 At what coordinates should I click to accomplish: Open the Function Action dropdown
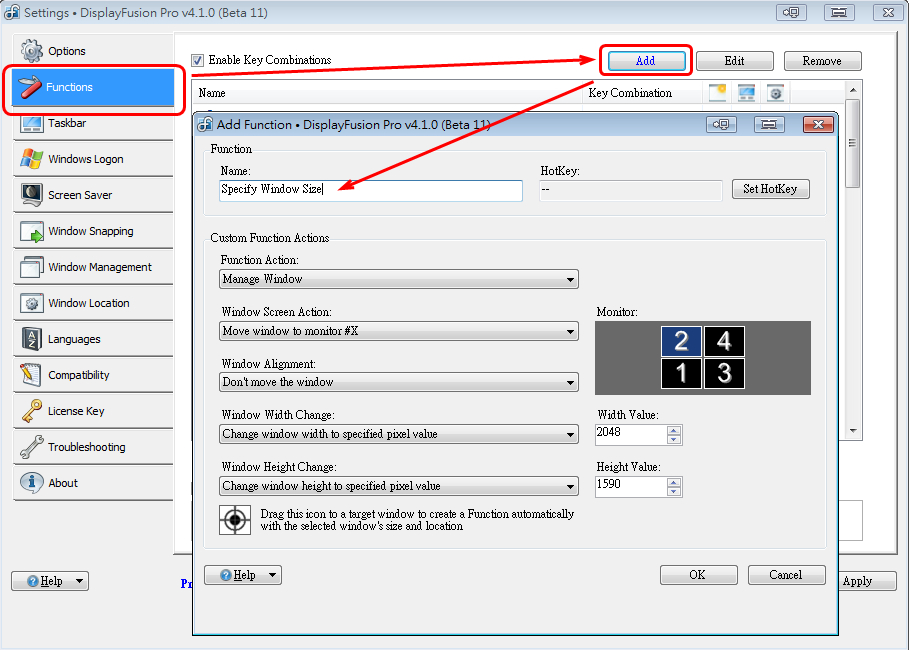tap(399, 279)
